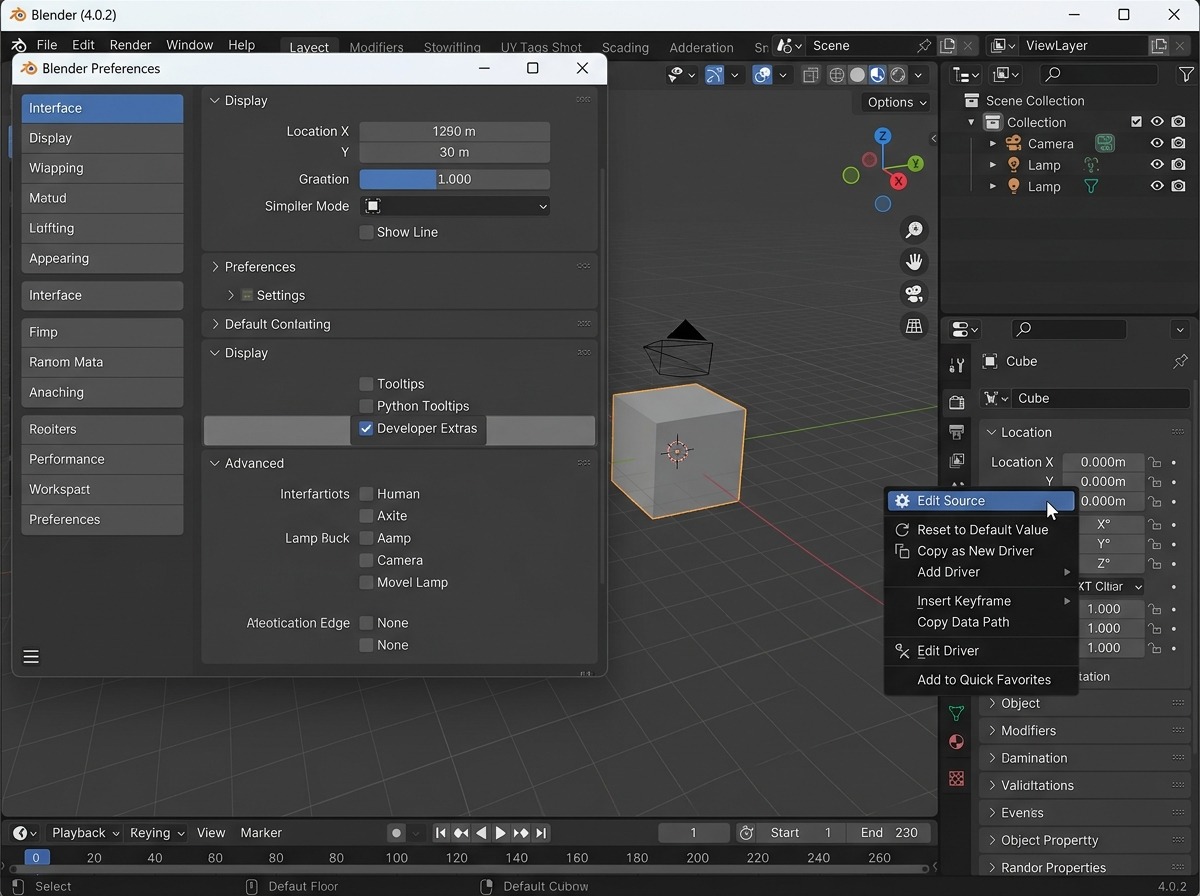1200x896 pixels.
Task: Switch to the Scaling workspace tab
Action: (x=625, y=47)
